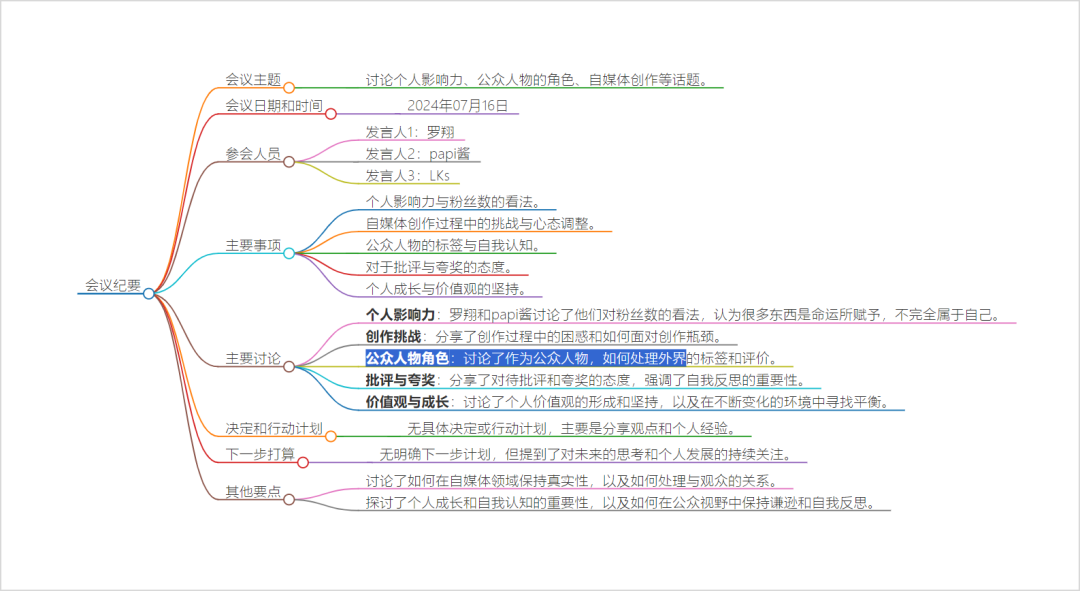Select the 其他要点 node label
Image resolution: width=1080 pixels, height=591 pixels.
click(253, 491)
